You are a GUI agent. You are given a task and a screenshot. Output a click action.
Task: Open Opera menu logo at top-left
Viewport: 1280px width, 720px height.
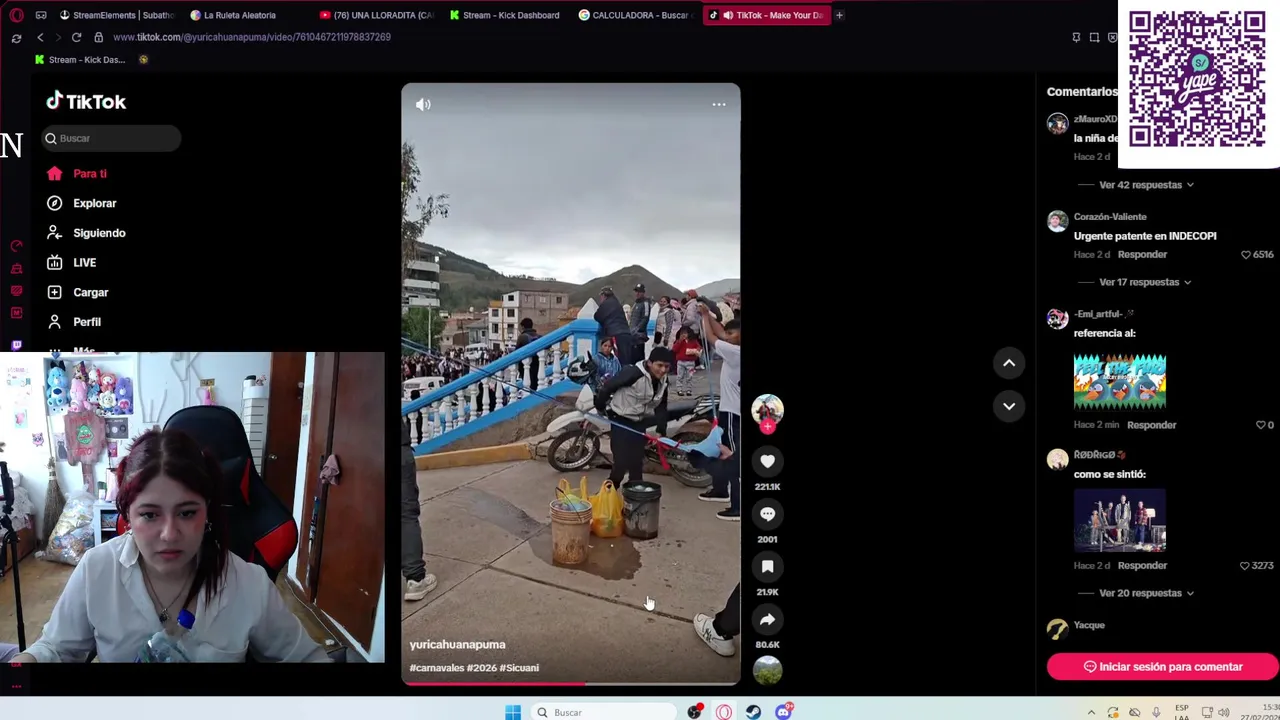(x=16, y=15)
